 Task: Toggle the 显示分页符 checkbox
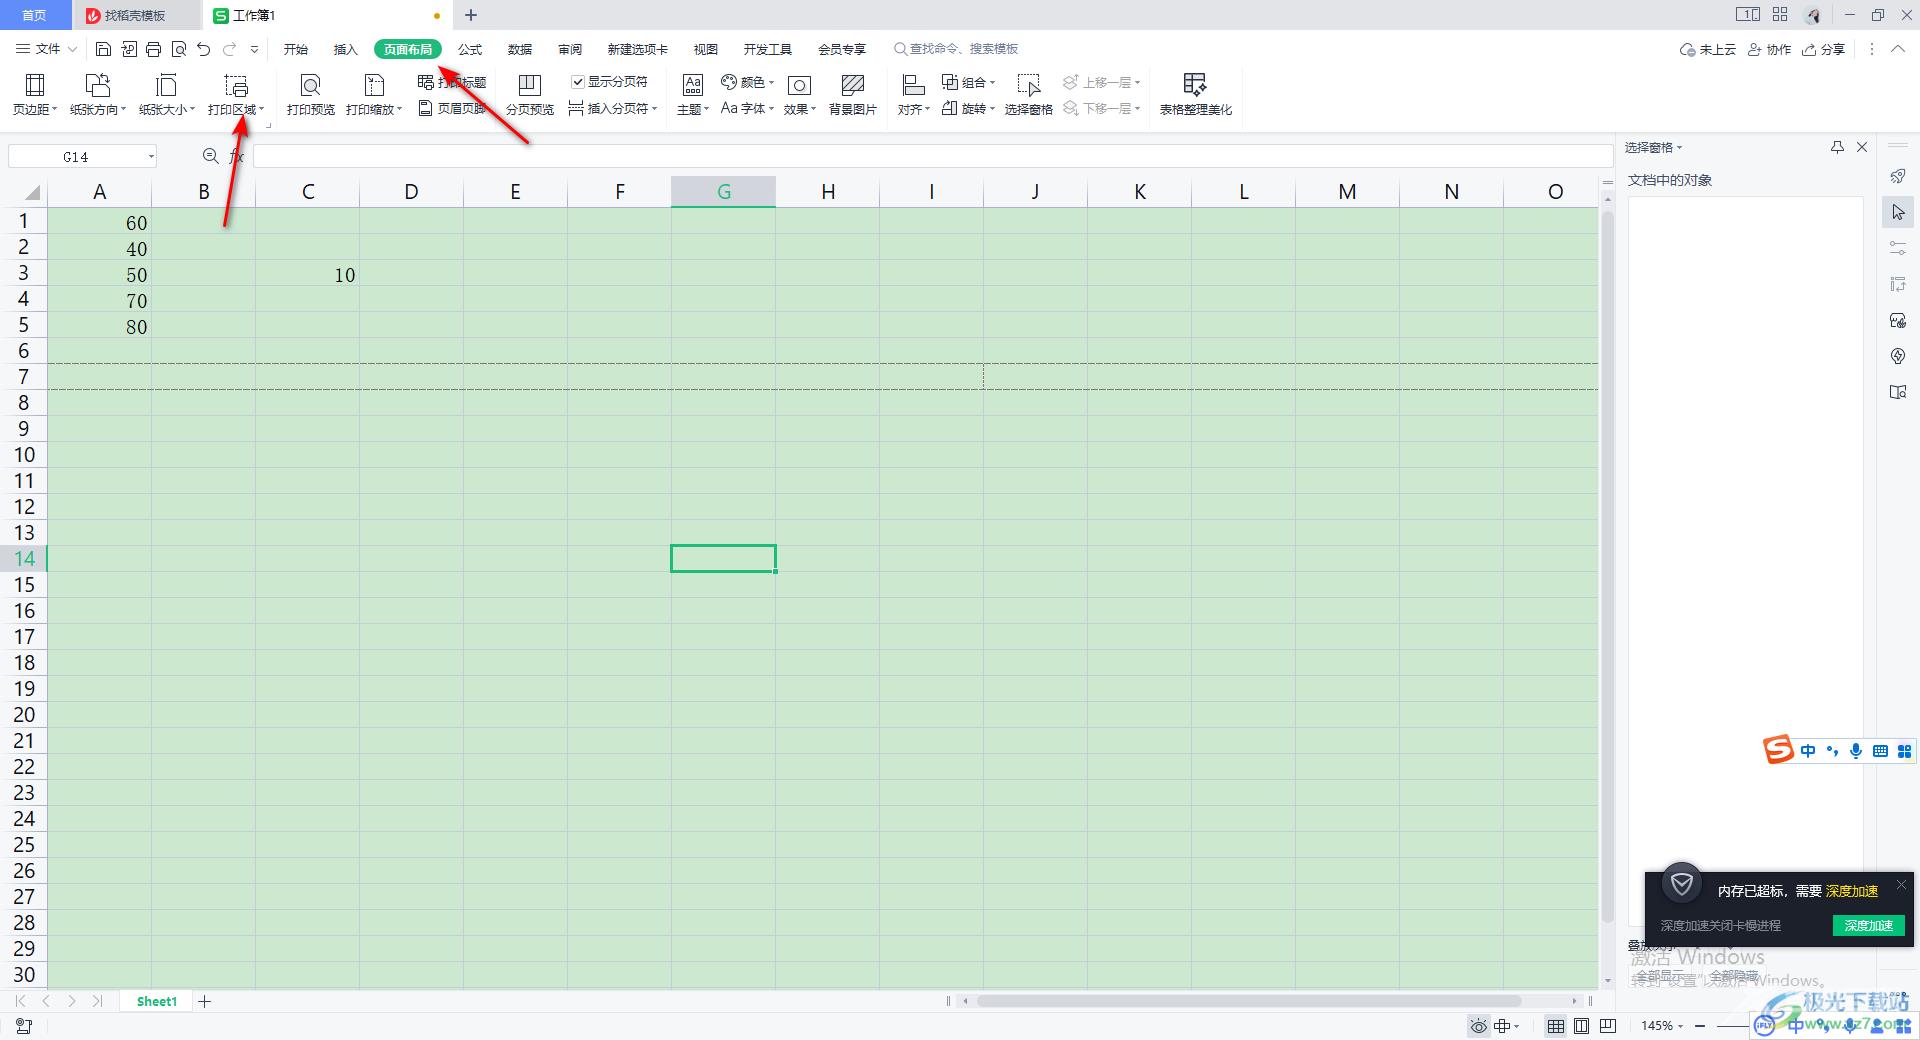(x=577, y=82)
